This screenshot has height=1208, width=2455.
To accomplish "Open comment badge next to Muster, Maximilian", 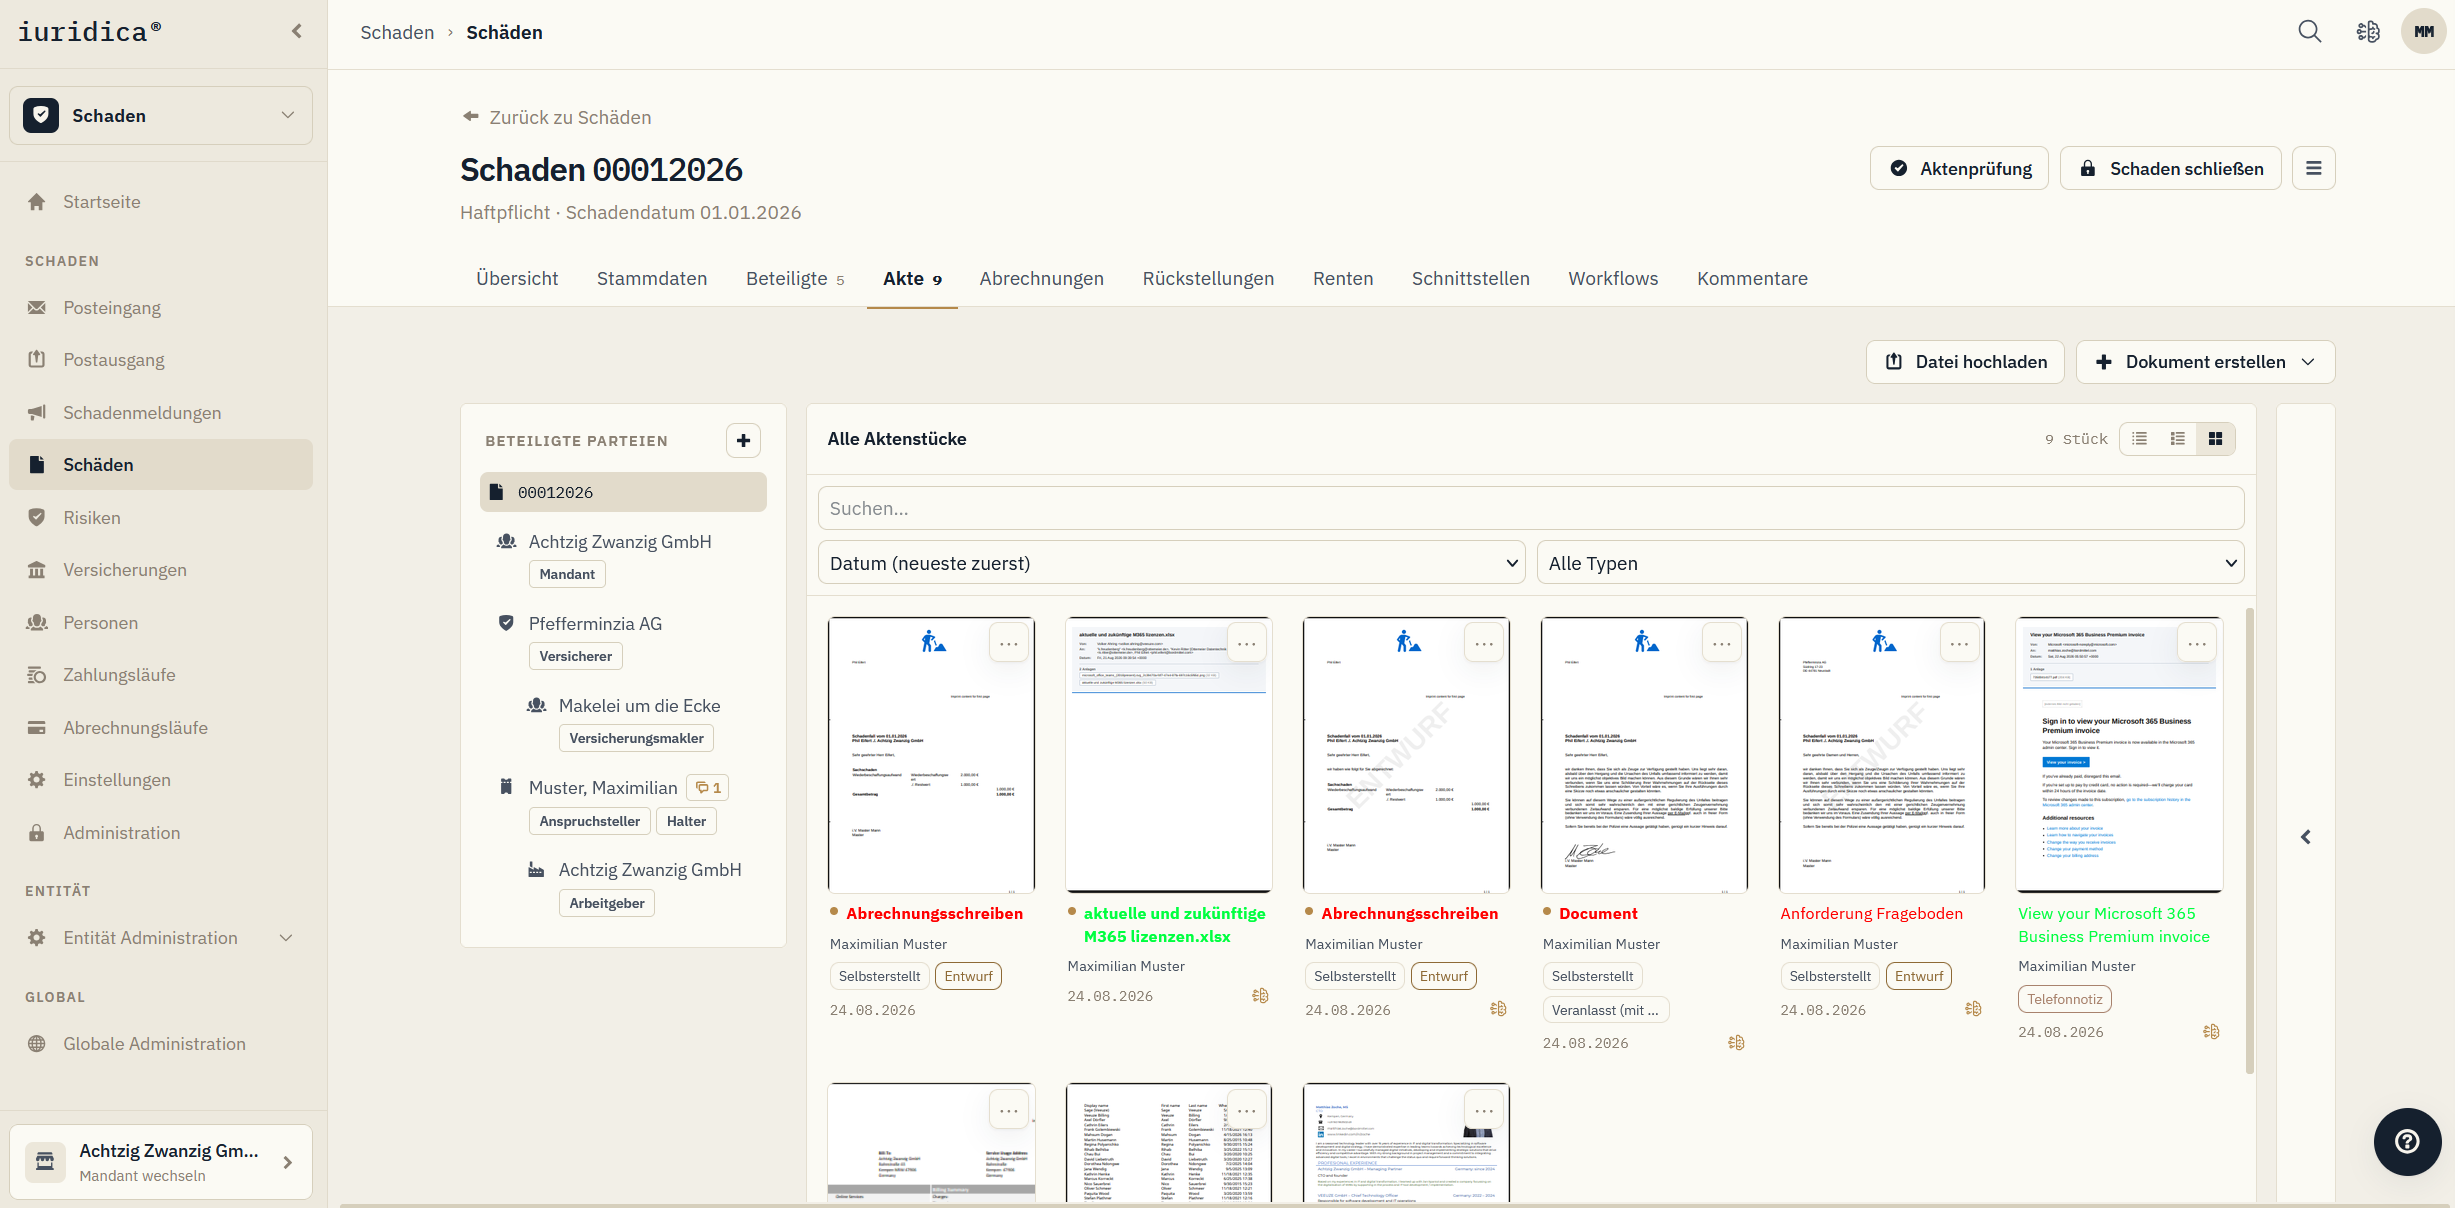I will tap(708, 788).
